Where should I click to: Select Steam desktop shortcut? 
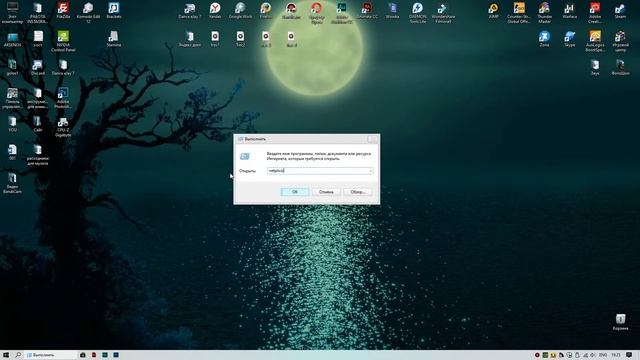click(620, 10)
